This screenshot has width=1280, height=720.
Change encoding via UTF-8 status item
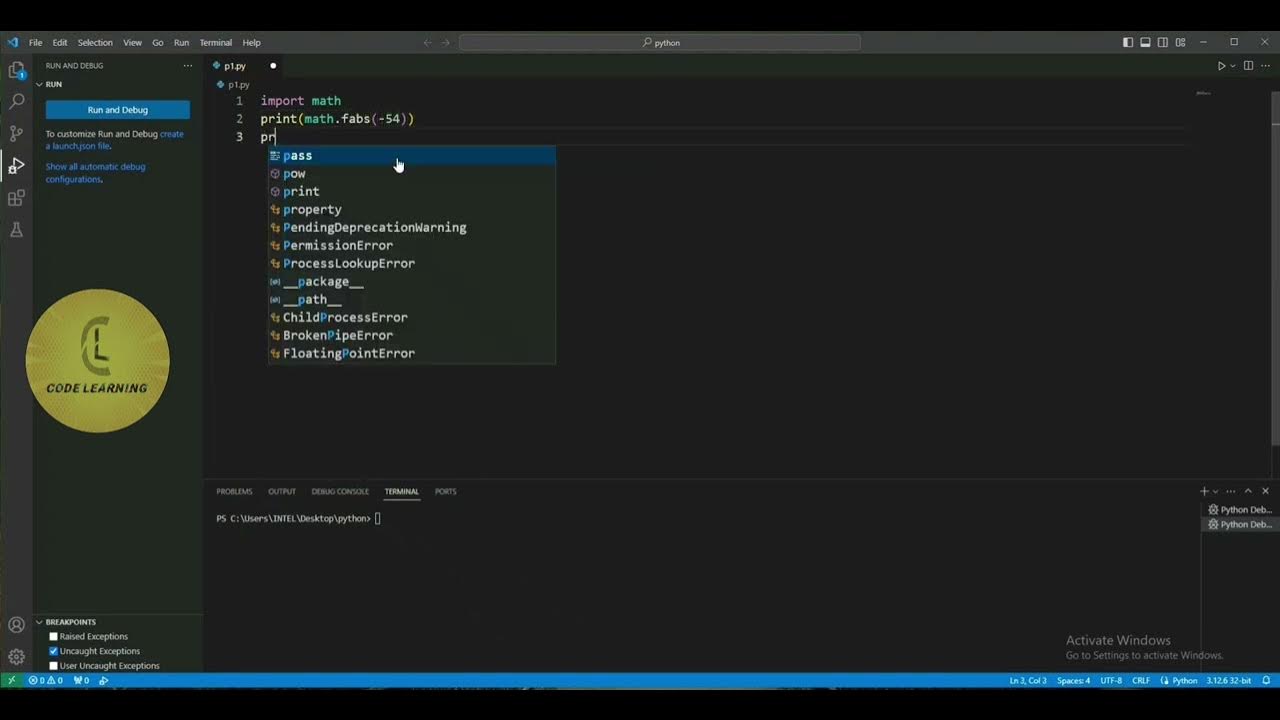1111,680
